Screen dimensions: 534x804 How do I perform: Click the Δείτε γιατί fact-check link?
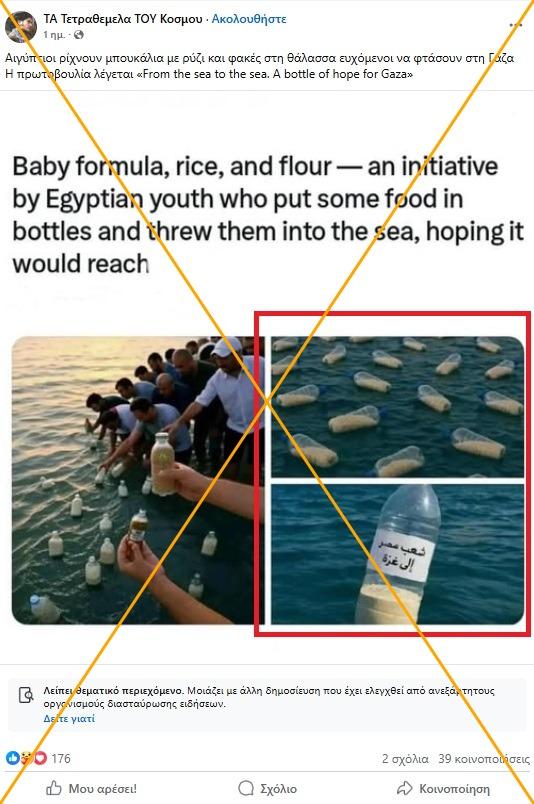[69, 718]
